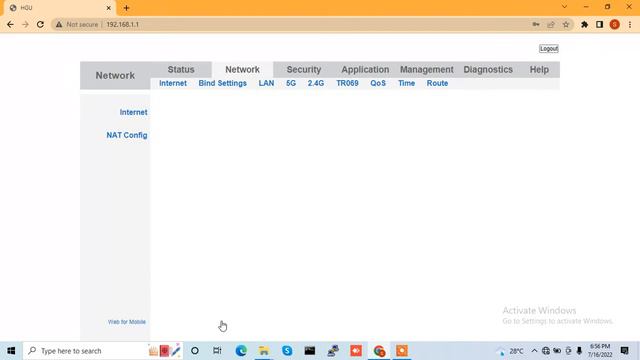Open Skype from the taskbar
Image resolution: width=640 pixels, height=360 pixels.
point(287,351)
